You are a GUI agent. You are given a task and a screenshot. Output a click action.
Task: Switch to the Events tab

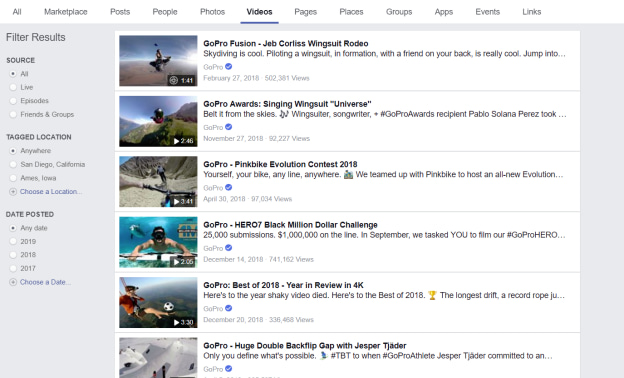tap(488, 12)
